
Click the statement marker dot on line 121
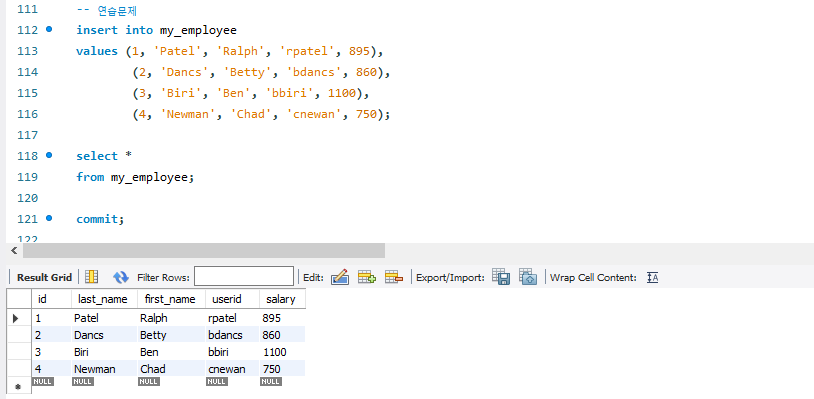(49, 218)
